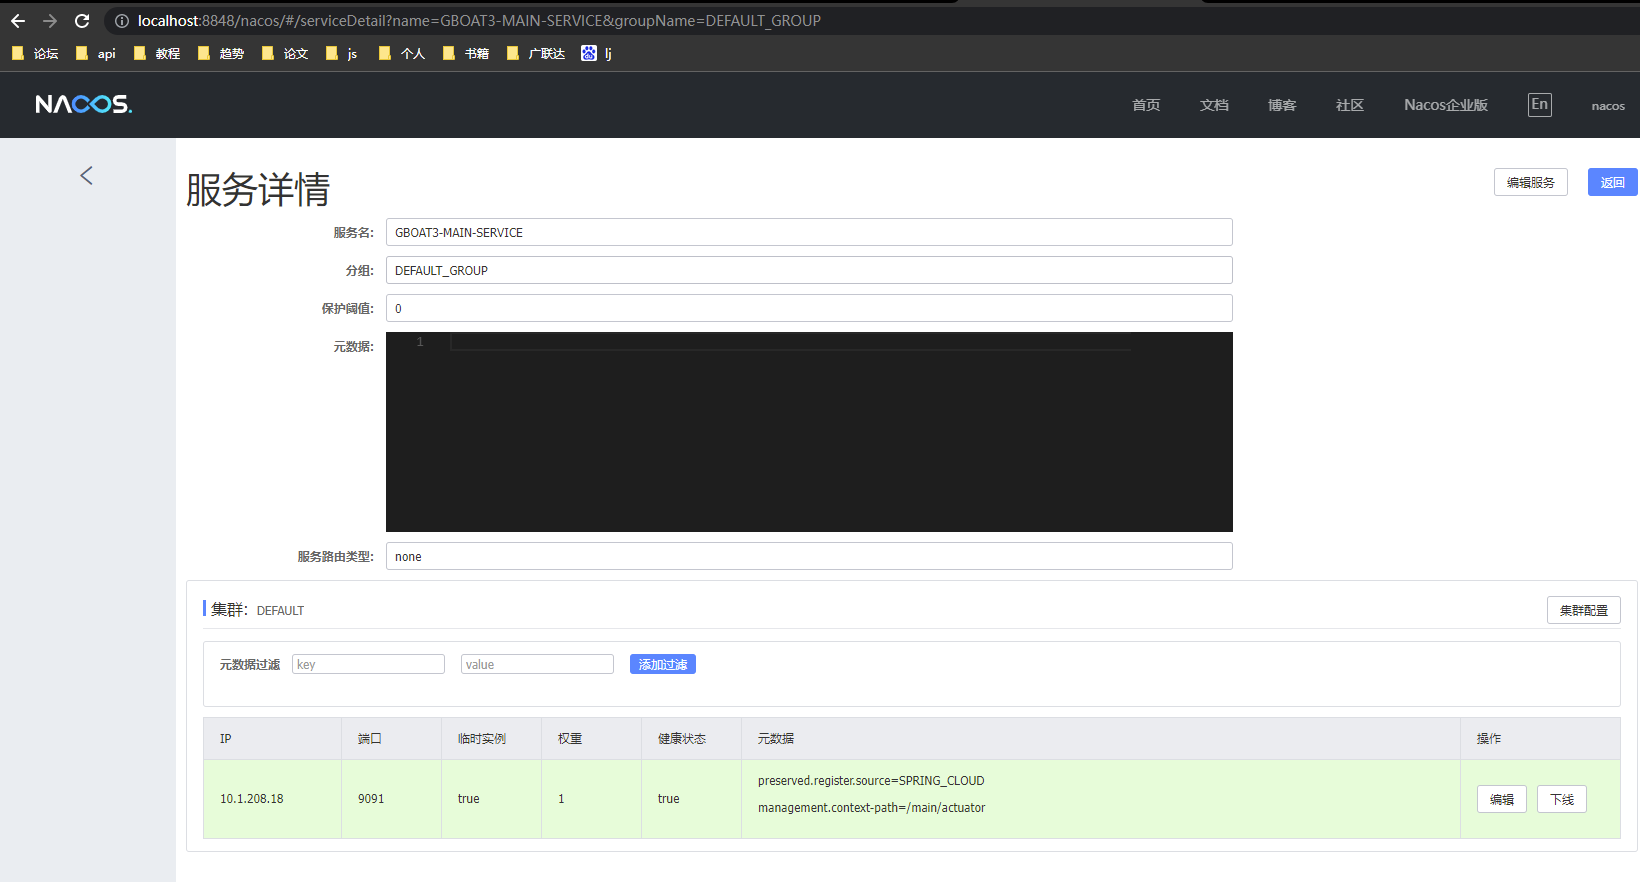Open the nacos user menu
The height and width of the screenshot is (882, 1640).
click(x=1608, y=106)
